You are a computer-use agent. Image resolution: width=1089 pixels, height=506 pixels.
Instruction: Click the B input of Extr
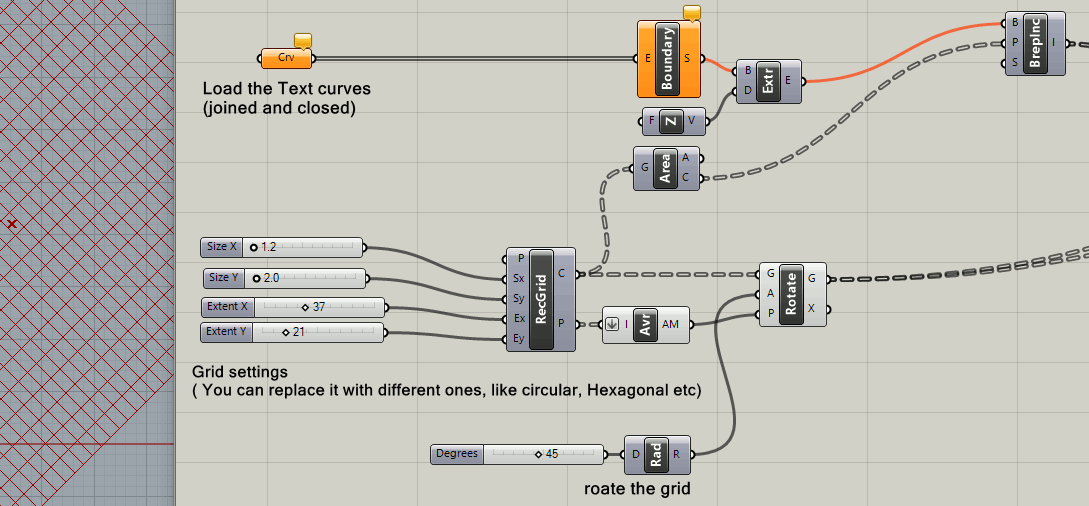(x=747, y=70)
